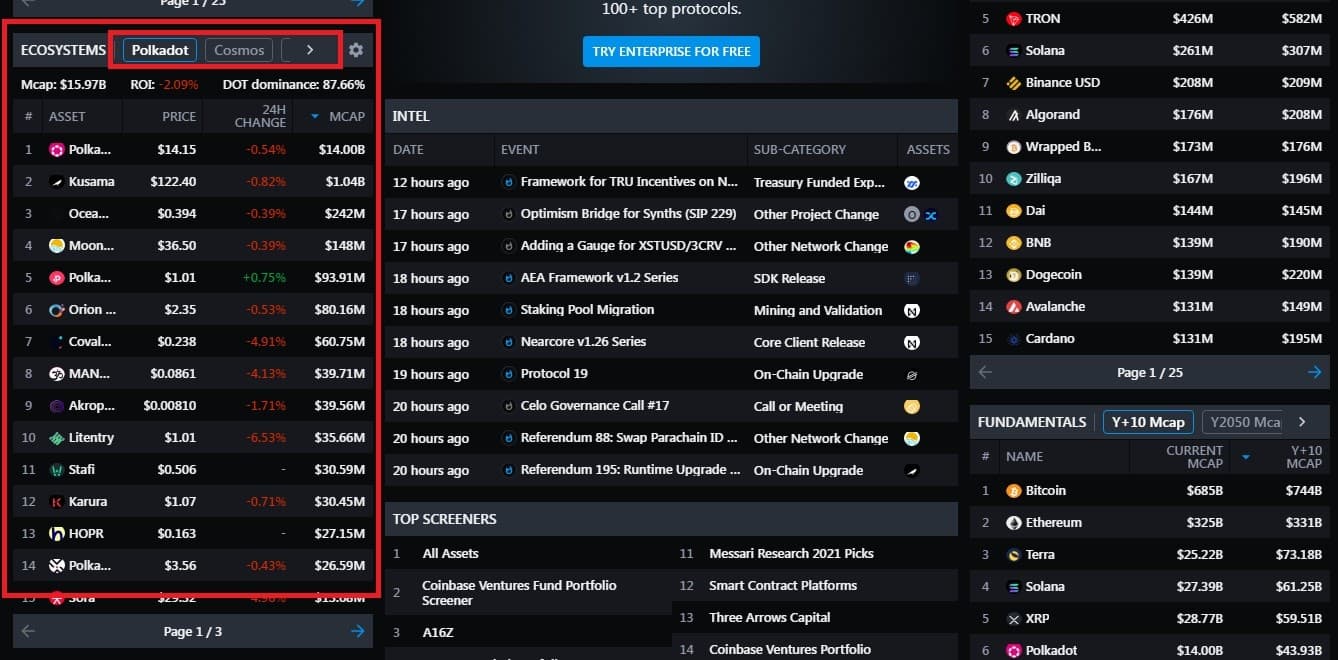
Task: Open Smart Contract Platforms screener
Action: (x=783, y=585)
